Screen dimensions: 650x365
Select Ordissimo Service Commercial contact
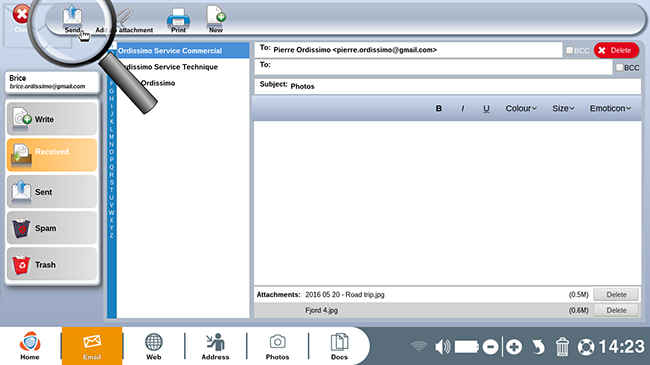point(182,51)
